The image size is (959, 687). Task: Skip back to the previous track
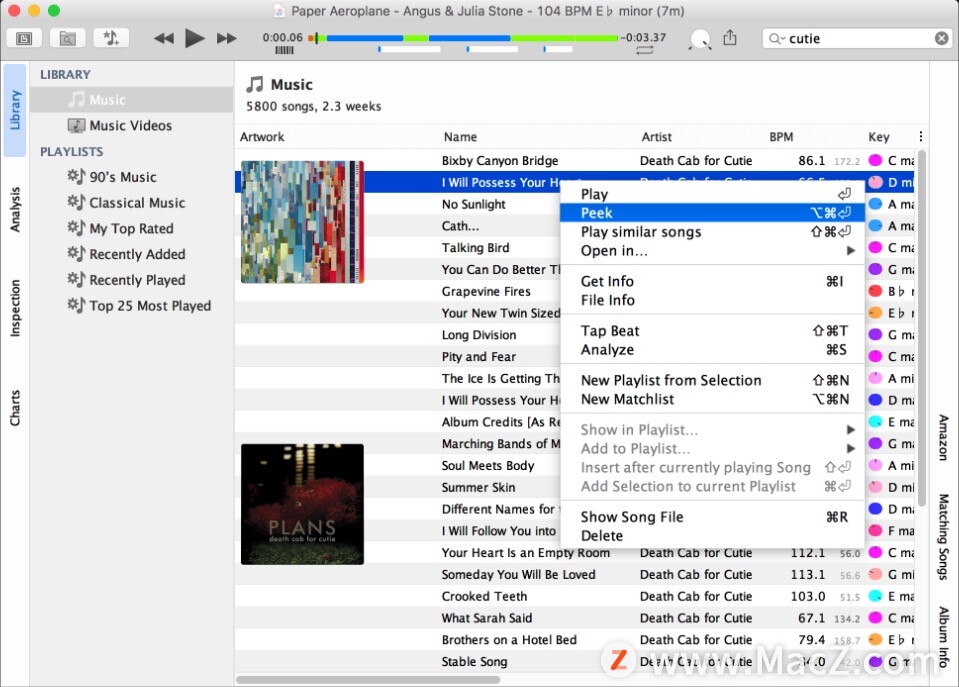[x=163, y=39]
